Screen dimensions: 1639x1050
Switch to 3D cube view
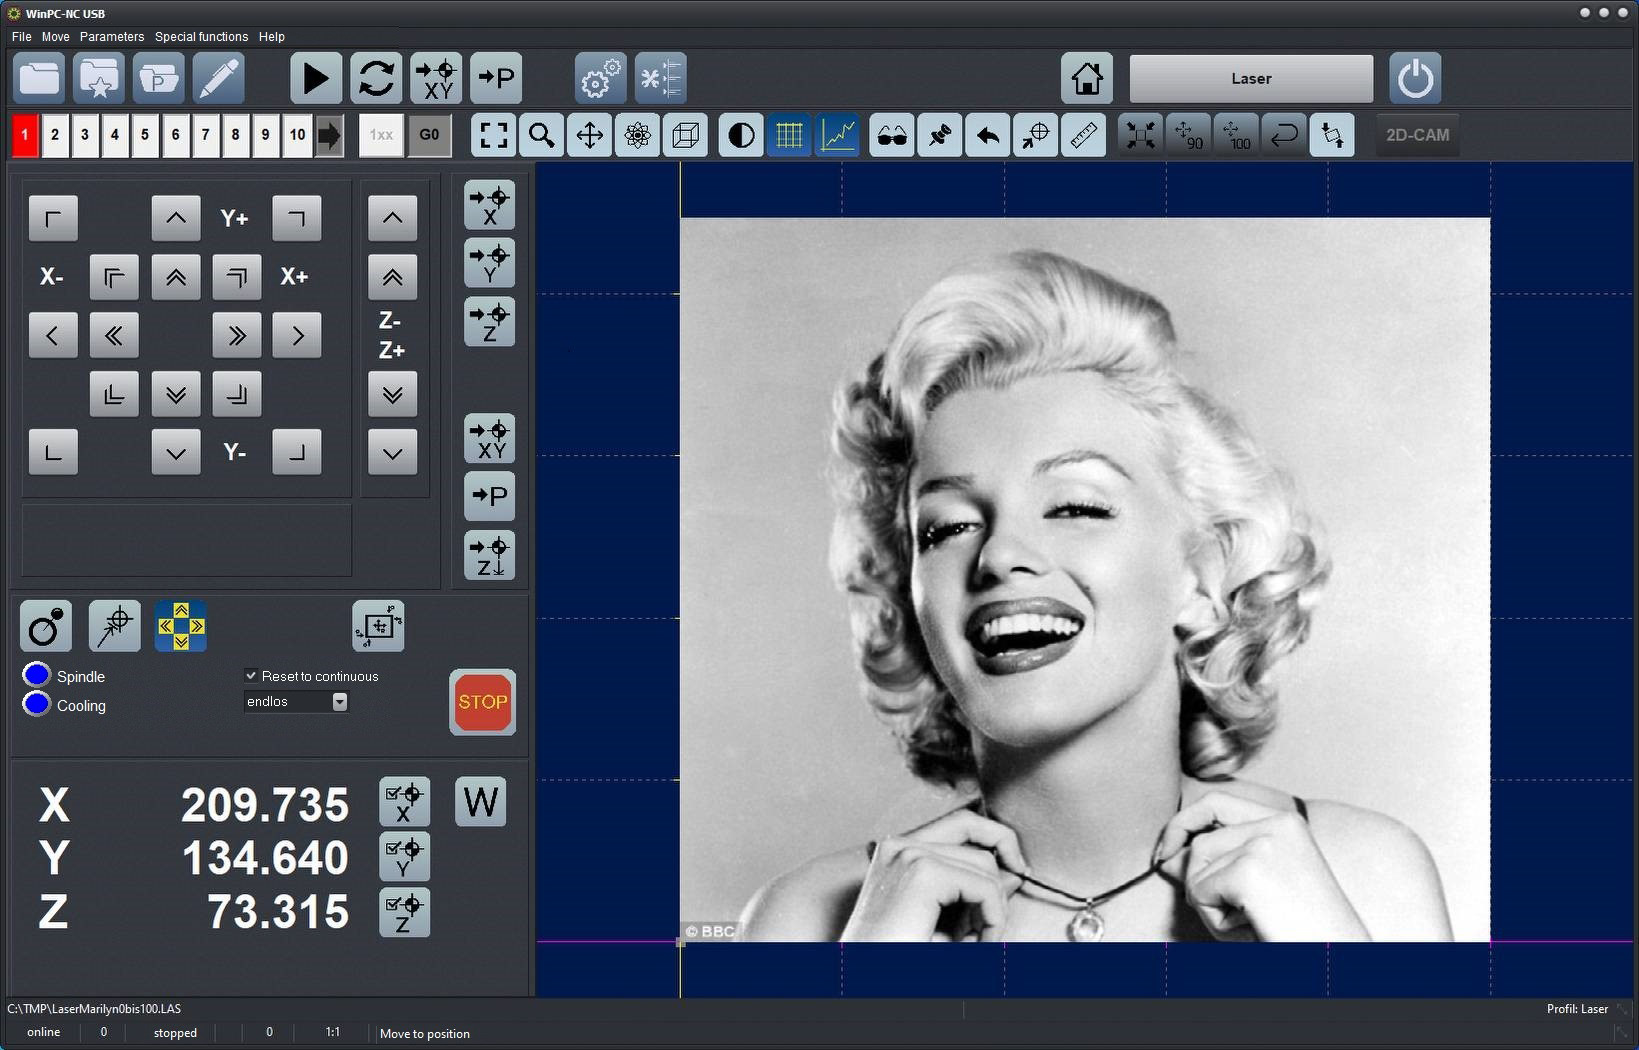pos(686,135)
